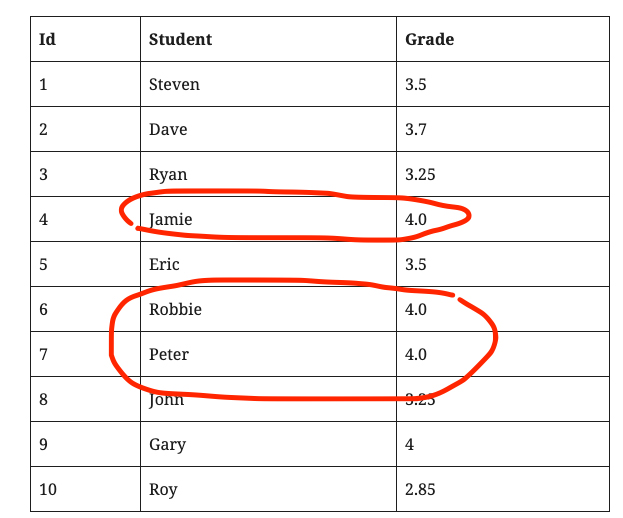Viewport: 623px width, 518px height.
Task: Select Roy's grade 2.85 cell
Action: [503, 489]
